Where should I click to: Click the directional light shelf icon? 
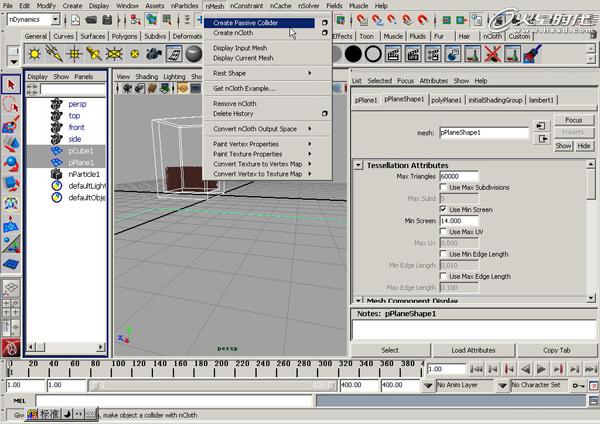54,54
